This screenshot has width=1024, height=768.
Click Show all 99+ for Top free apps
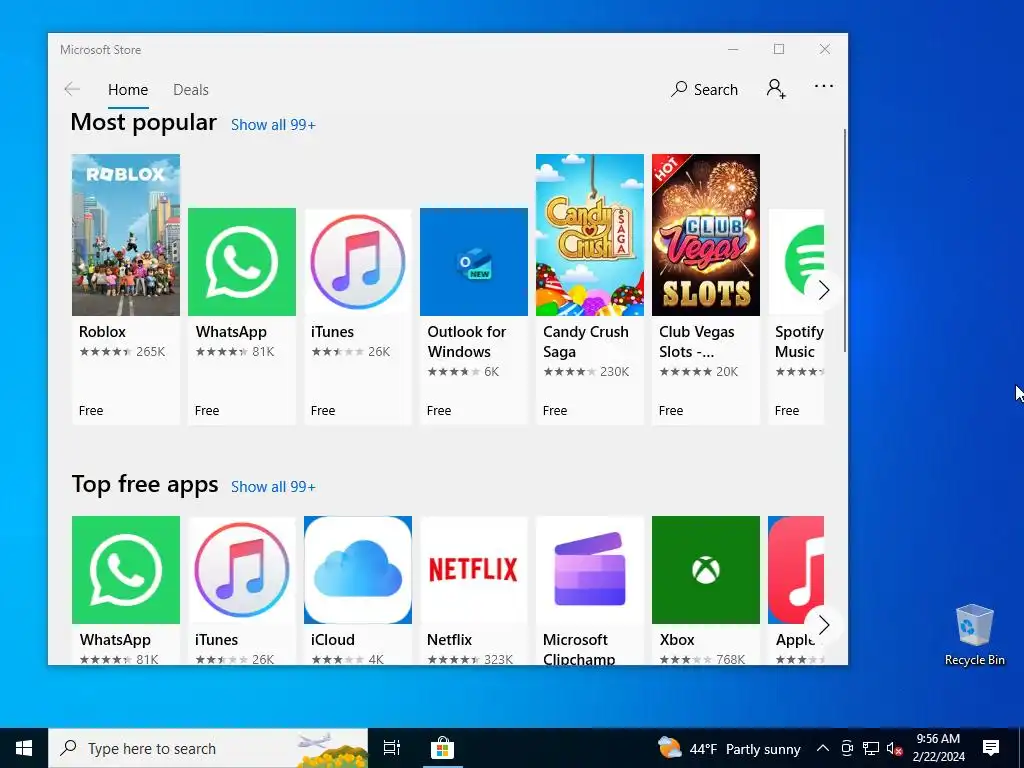click(273, 487)
